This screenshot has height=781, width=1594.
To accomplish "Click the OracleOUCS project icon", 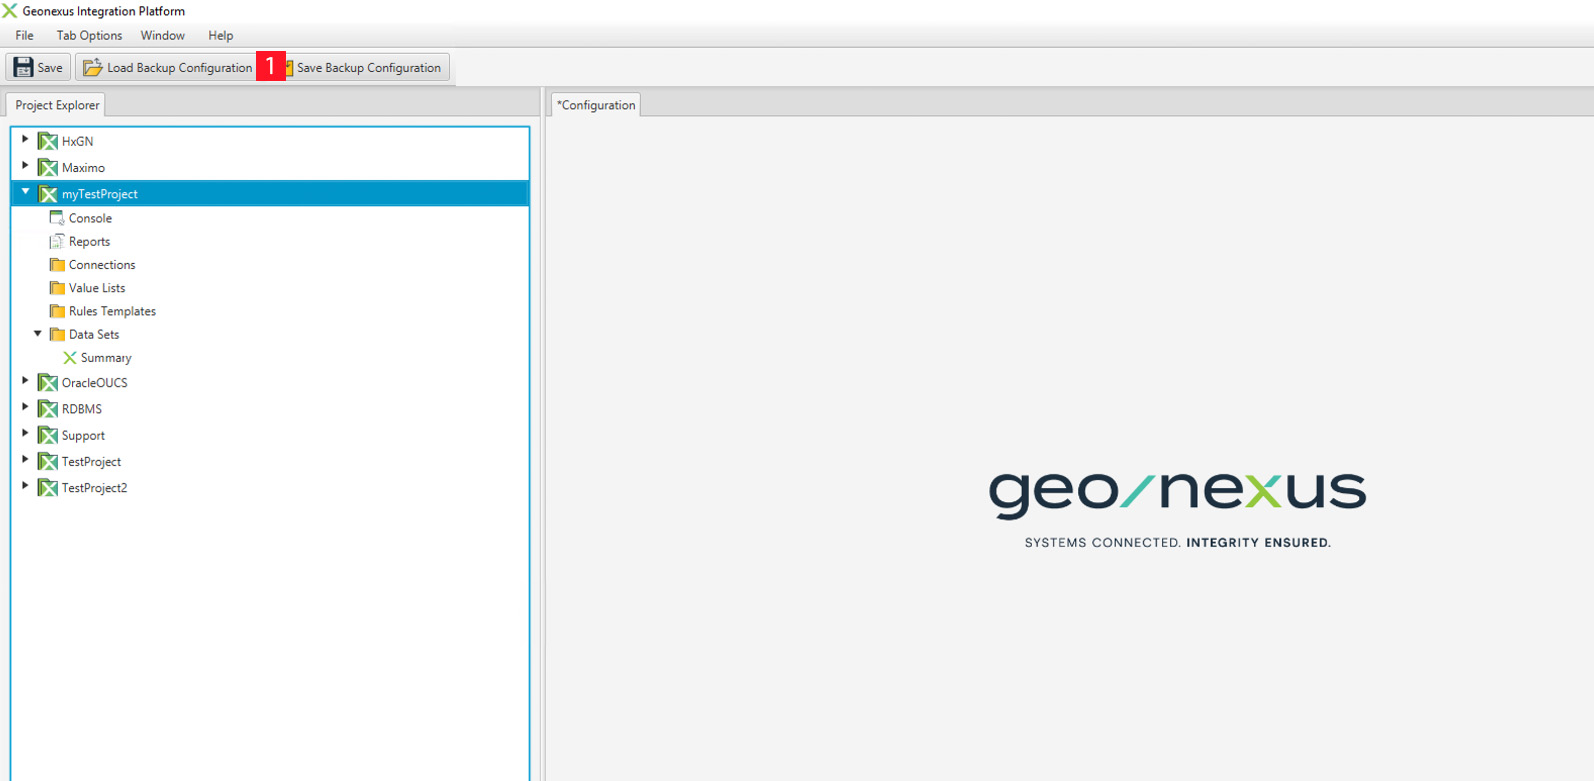I will tap(48, 383).
